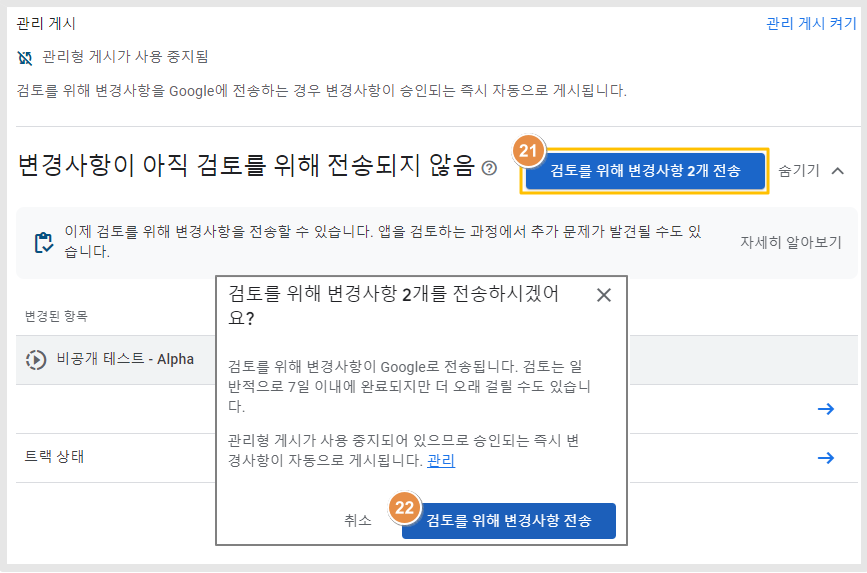Image resolution: width=867 pixels, height=573 pixels.
Task: Turn on managed publishing via 관리 게시 켜기
Action: (811, 23)
